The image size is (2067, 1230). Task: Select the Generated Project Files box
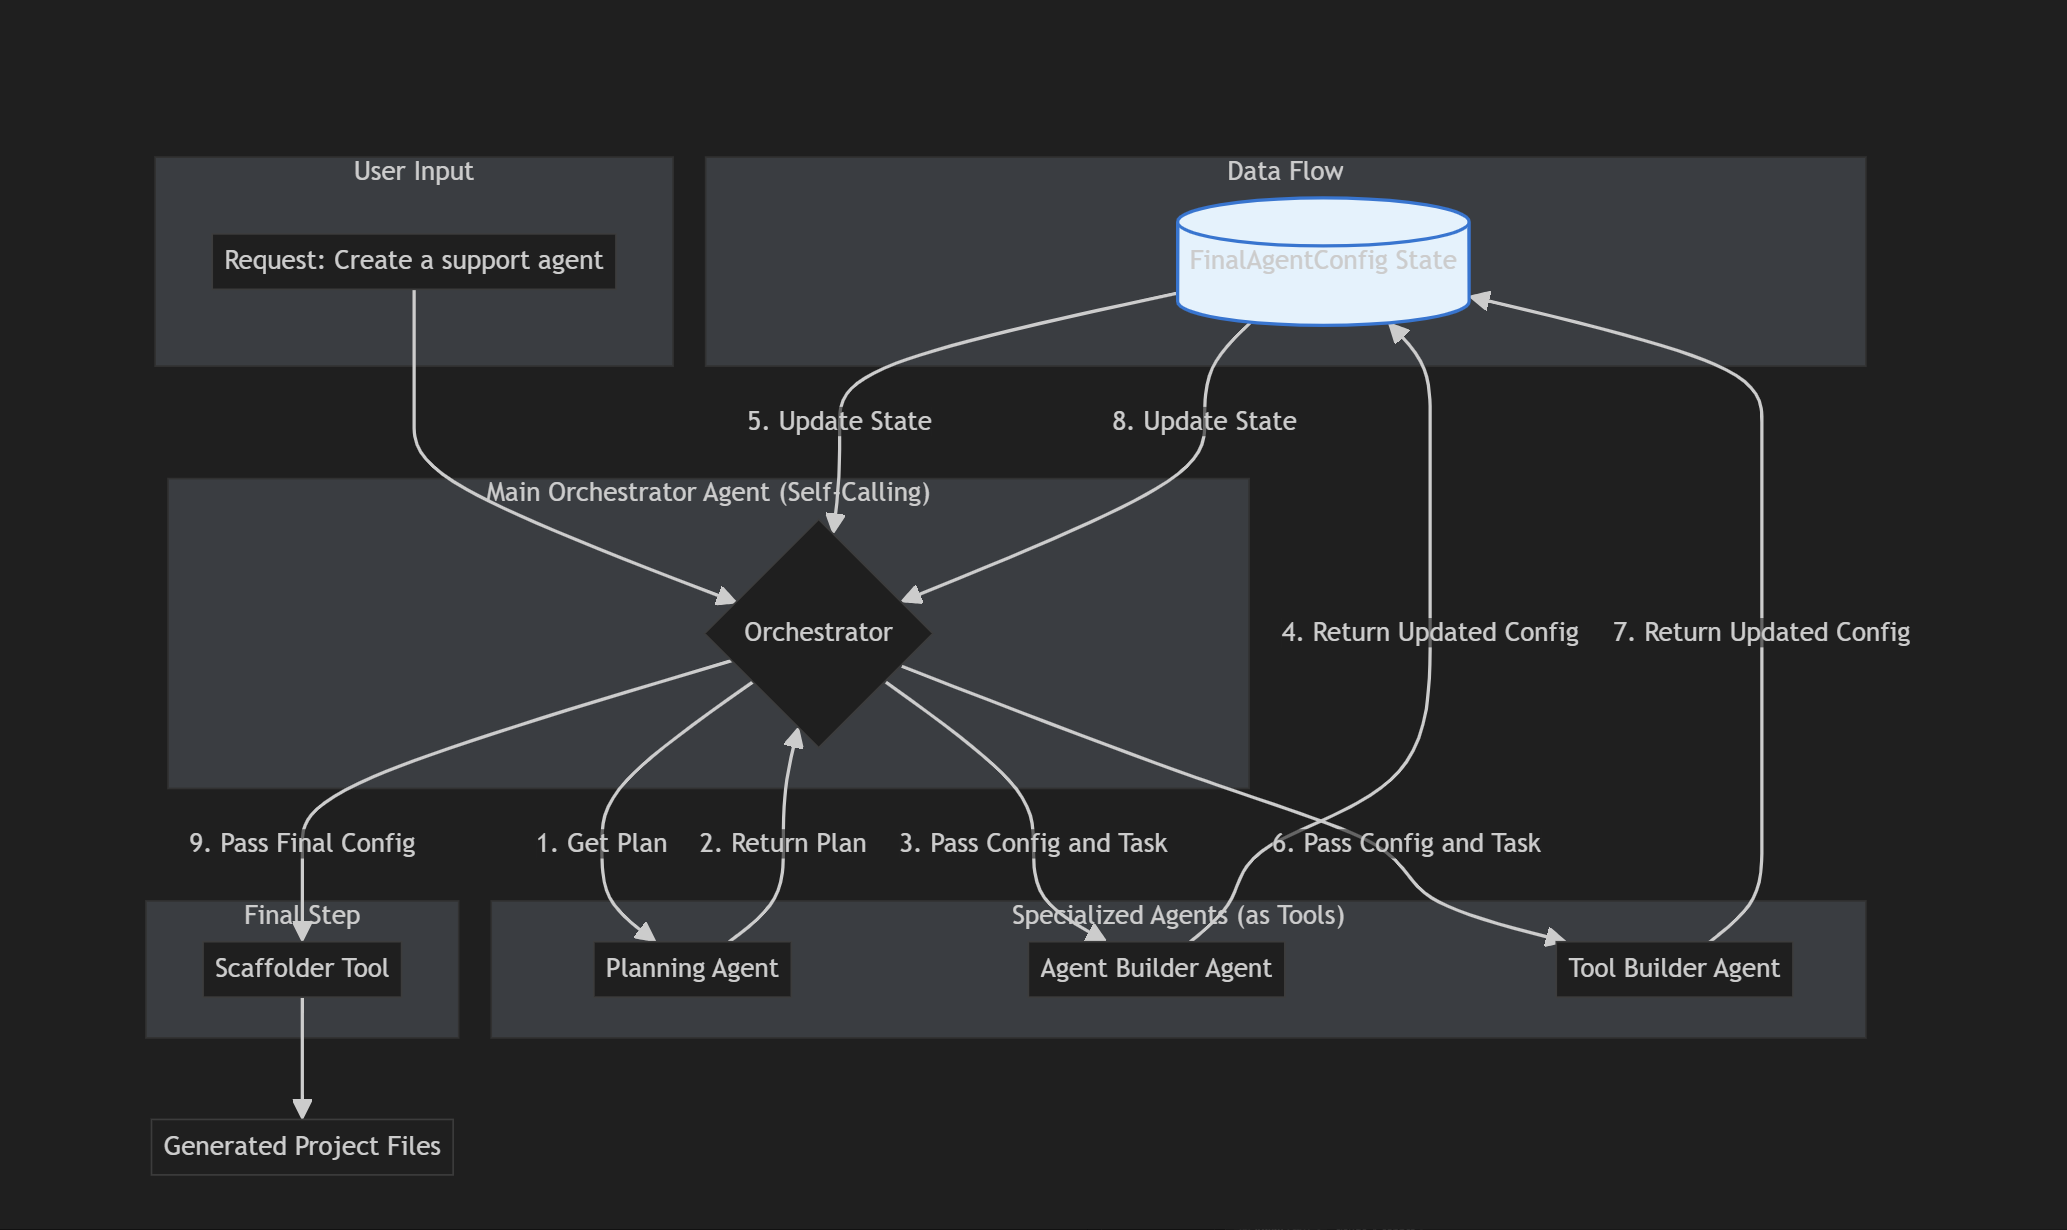(302, 1147)
